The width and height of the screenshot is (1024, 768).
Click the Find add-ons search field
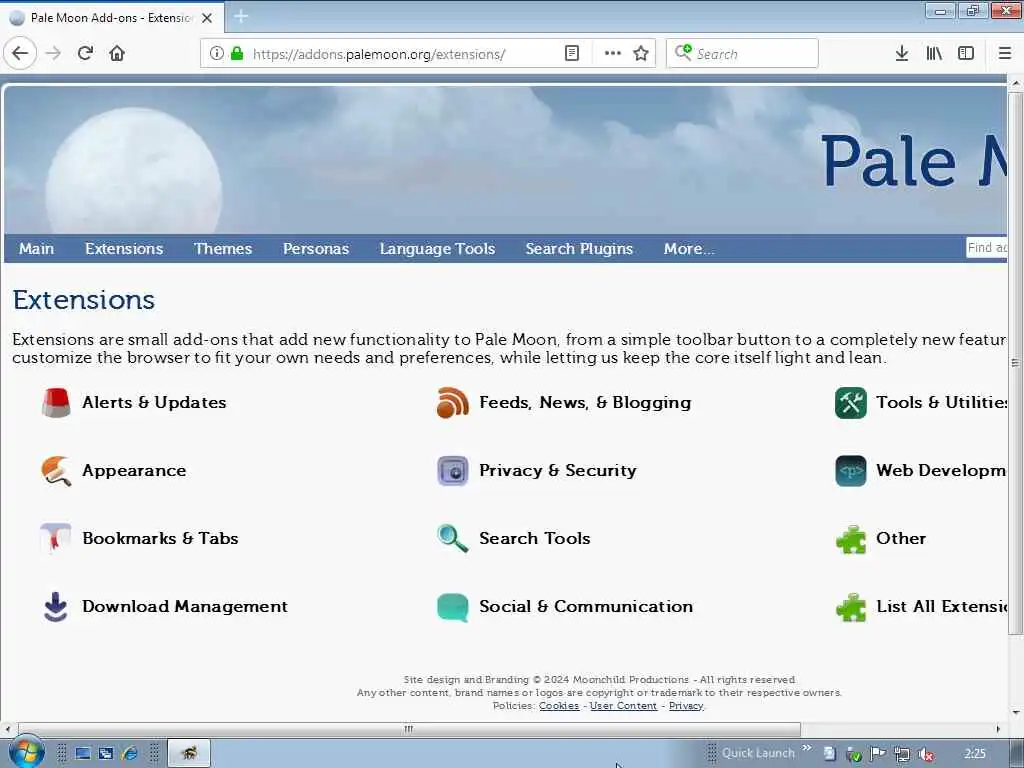tap(987, 248)
